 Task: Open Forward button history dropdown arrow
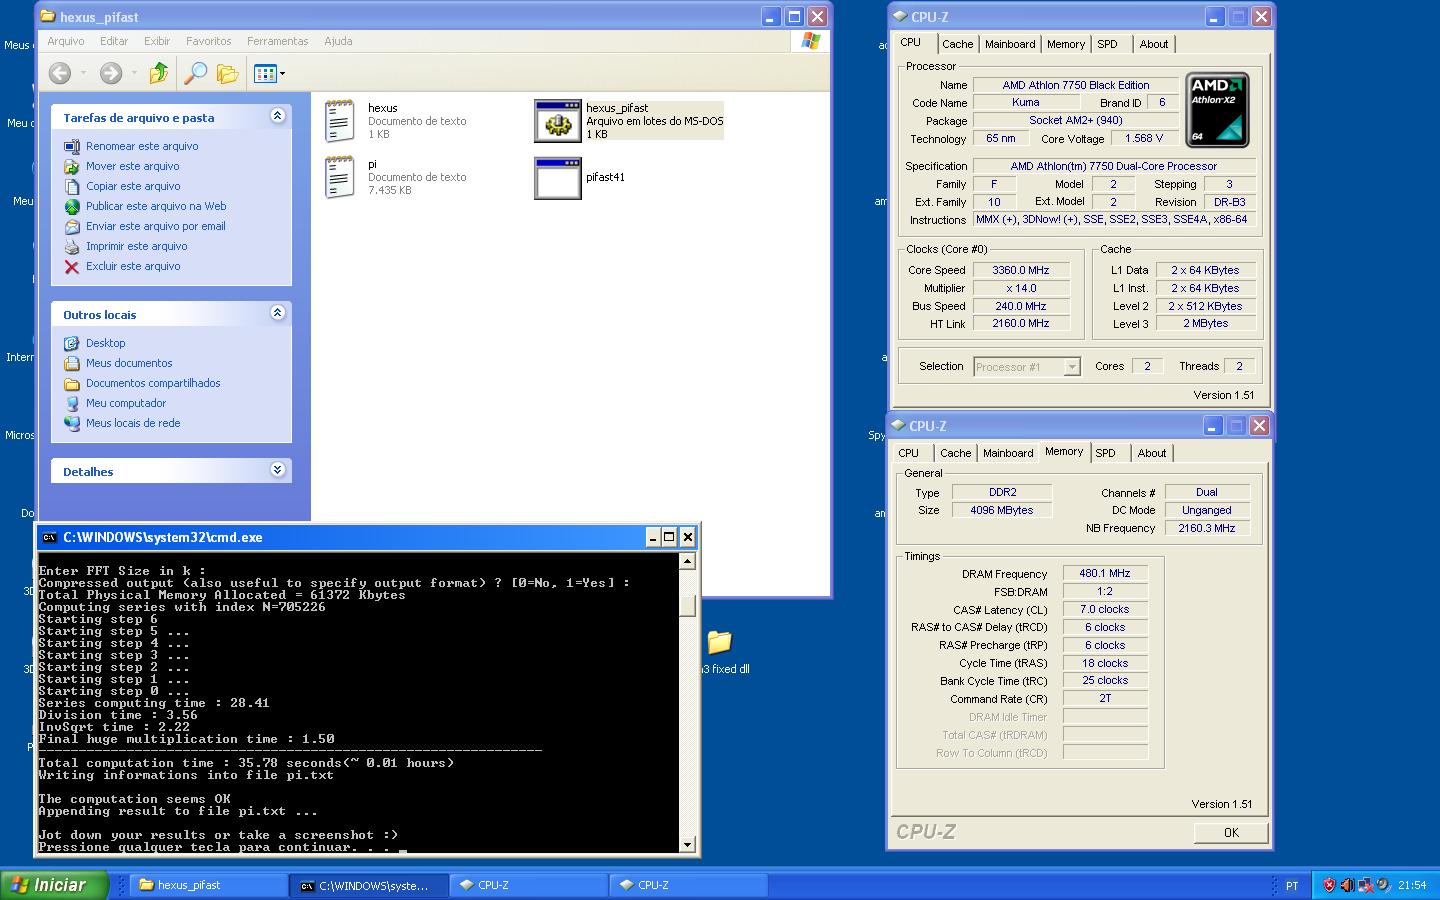pos(134,73)
